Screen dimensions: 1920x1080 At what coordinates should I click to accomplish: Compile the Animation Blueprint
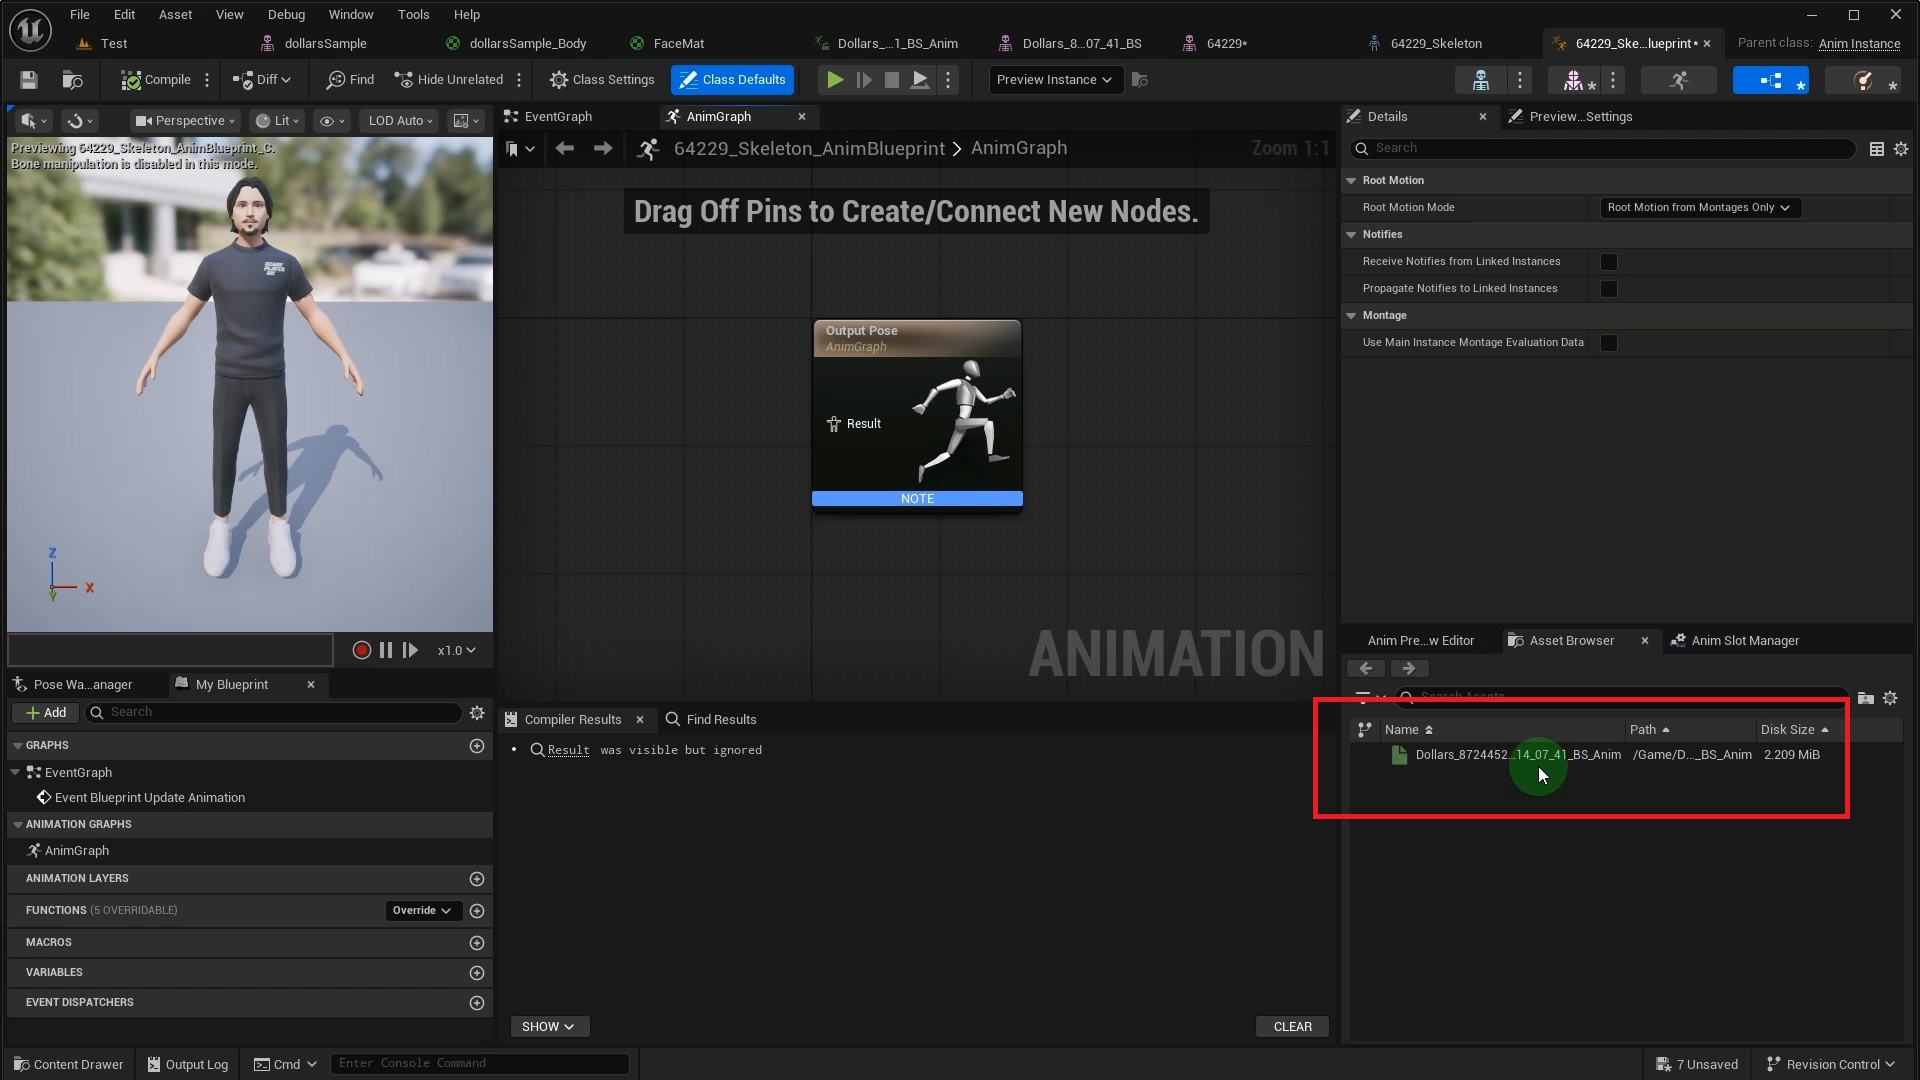coord(156,79)
